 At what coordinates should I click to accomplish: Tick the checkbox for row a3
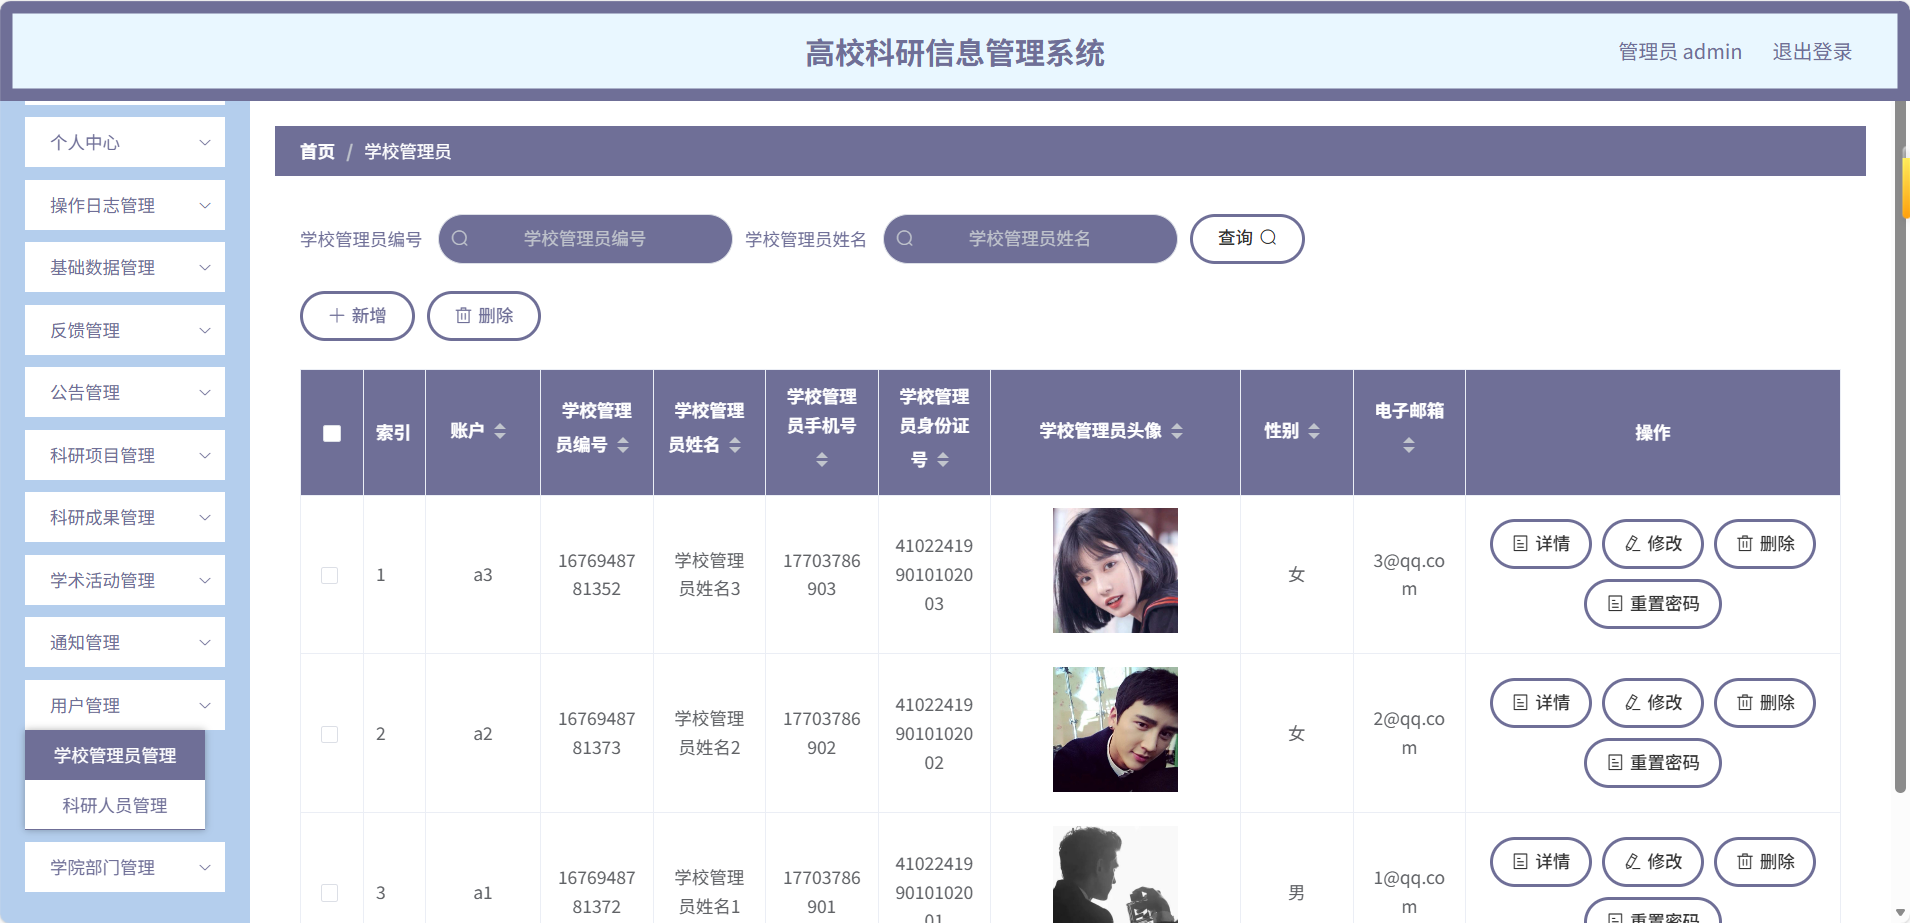click(x=329, y=575)
